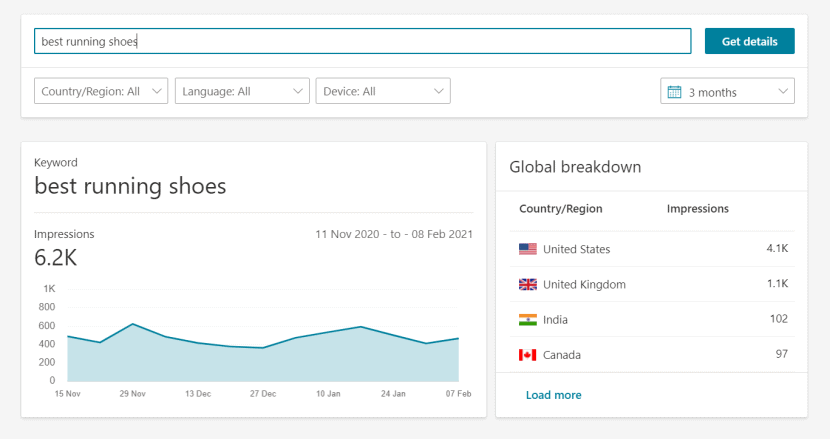Open the Country/Region: All dropdown
This screenshot has width=830, height=439.
101,91
